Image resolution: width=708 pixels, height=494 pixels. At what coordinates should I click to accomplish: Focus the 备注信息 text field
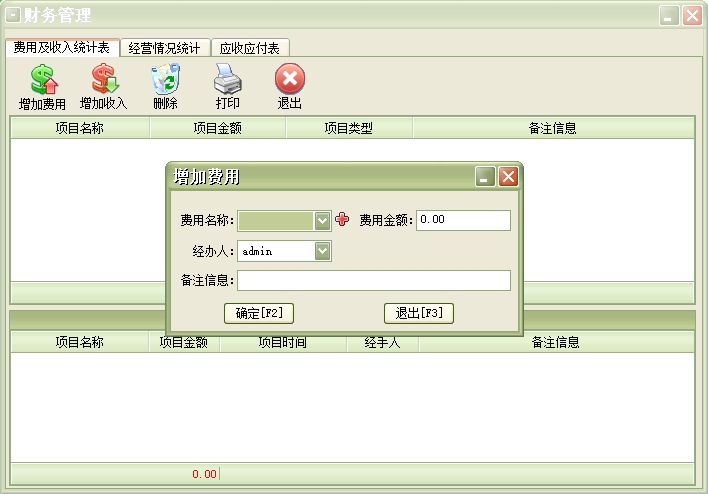point(373,281)
